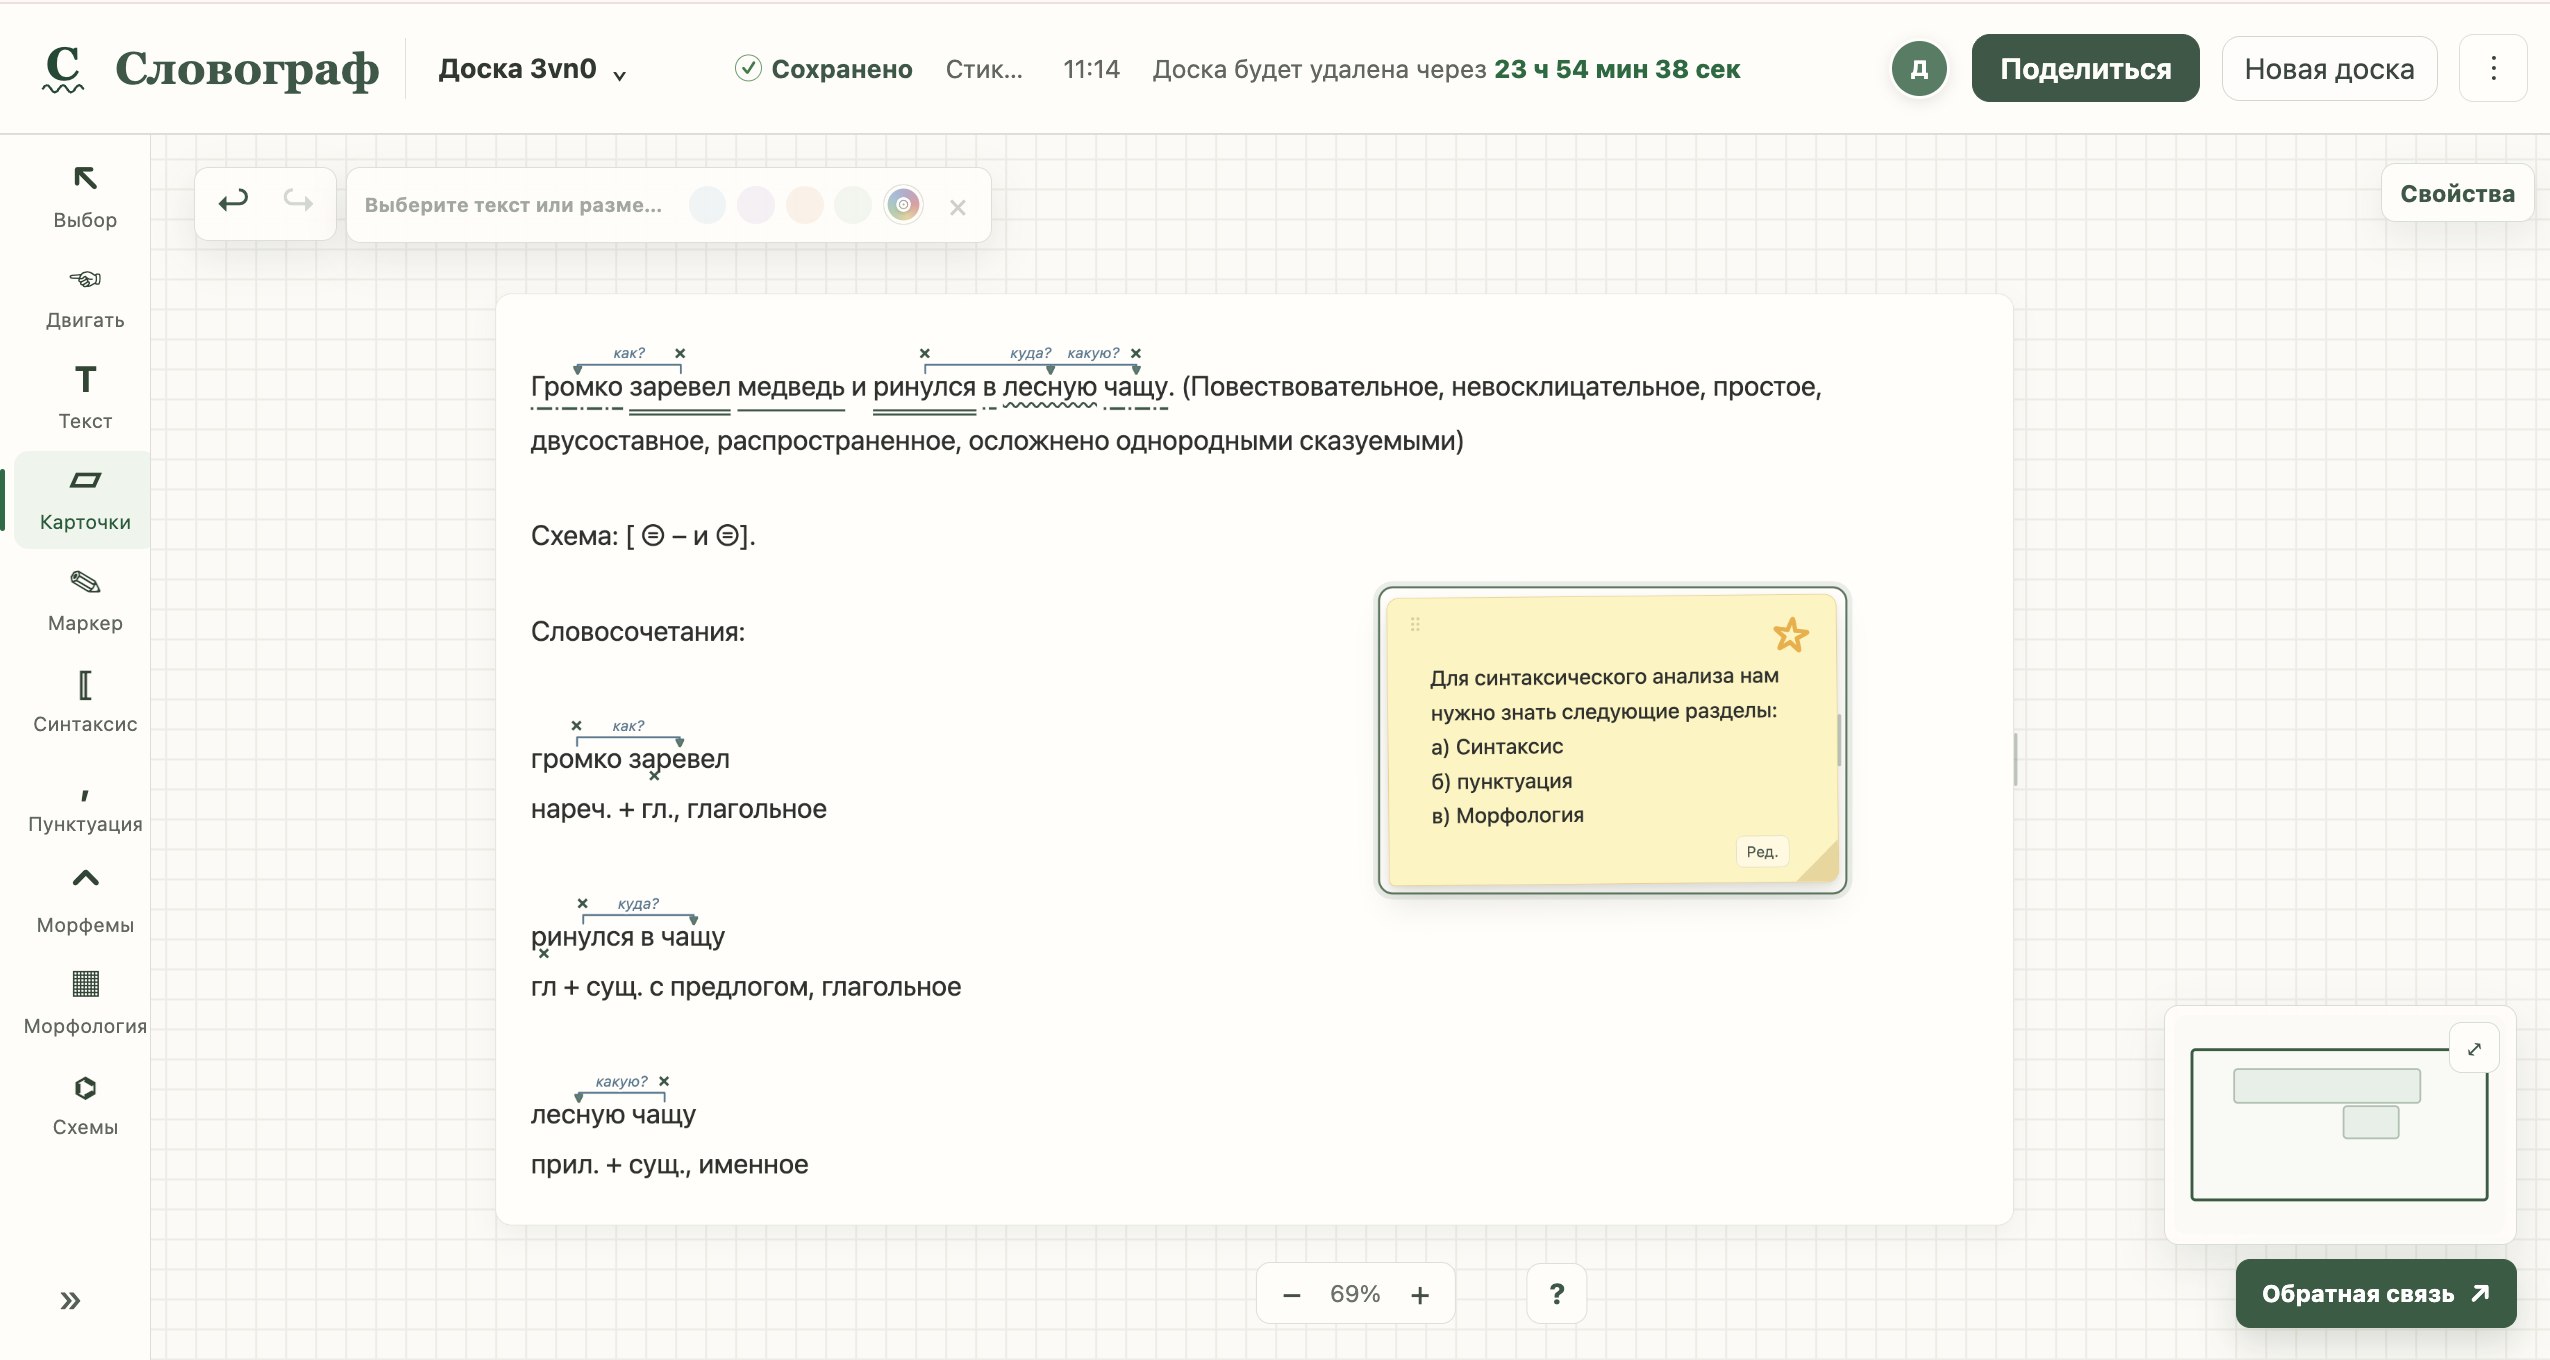Open the Свойства panel
Viewport: 2550px width, 1360px height.
point(2457,193)
